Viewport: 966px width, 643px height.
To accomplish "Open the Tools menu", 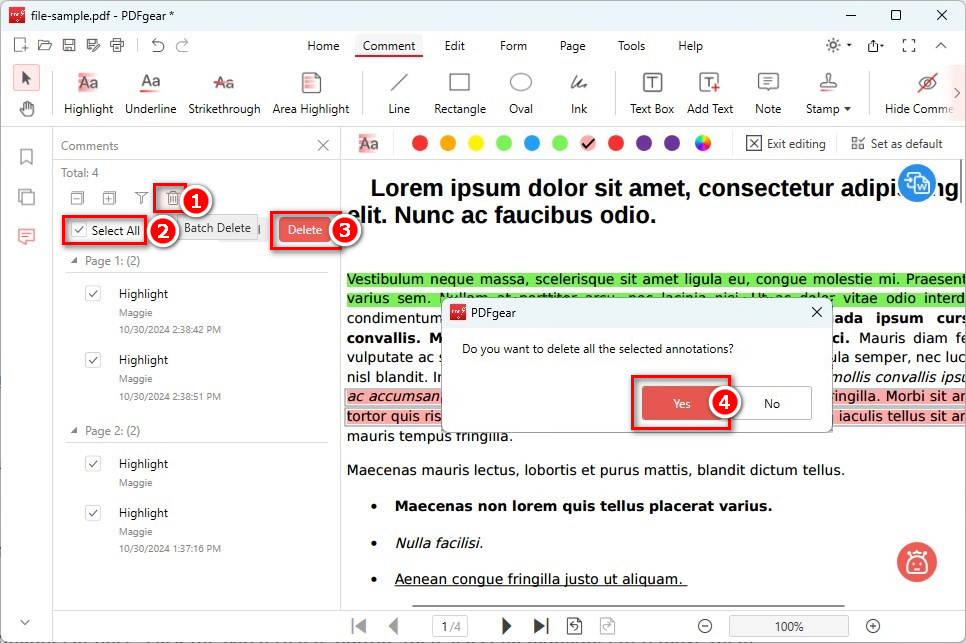I will [x=631, y=46].
